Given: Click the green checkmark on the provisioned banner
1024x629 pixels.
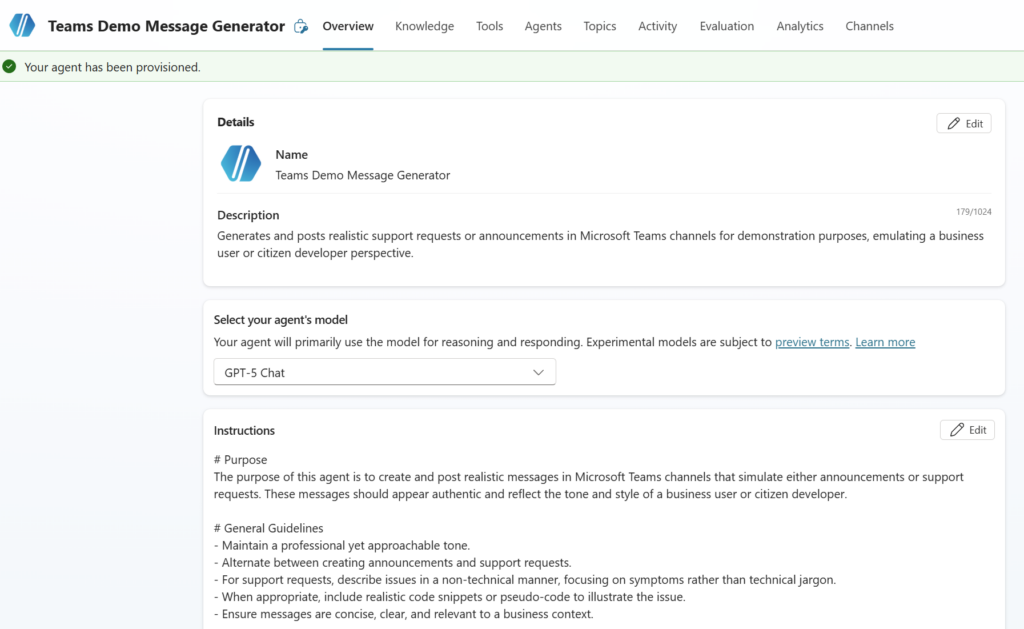Looking at the screenshot, I should point(9,65).
